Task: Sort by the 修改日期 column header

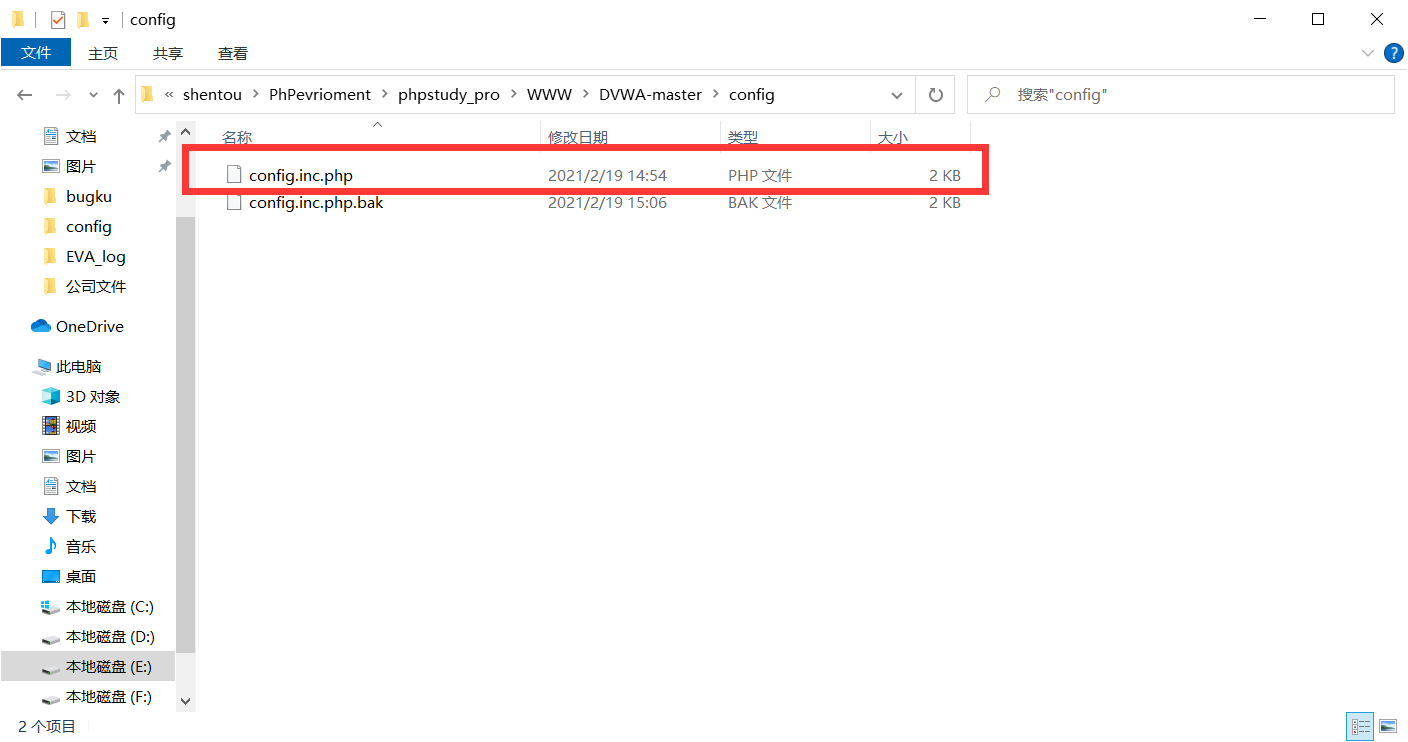Action: click(x=578, y=137)
